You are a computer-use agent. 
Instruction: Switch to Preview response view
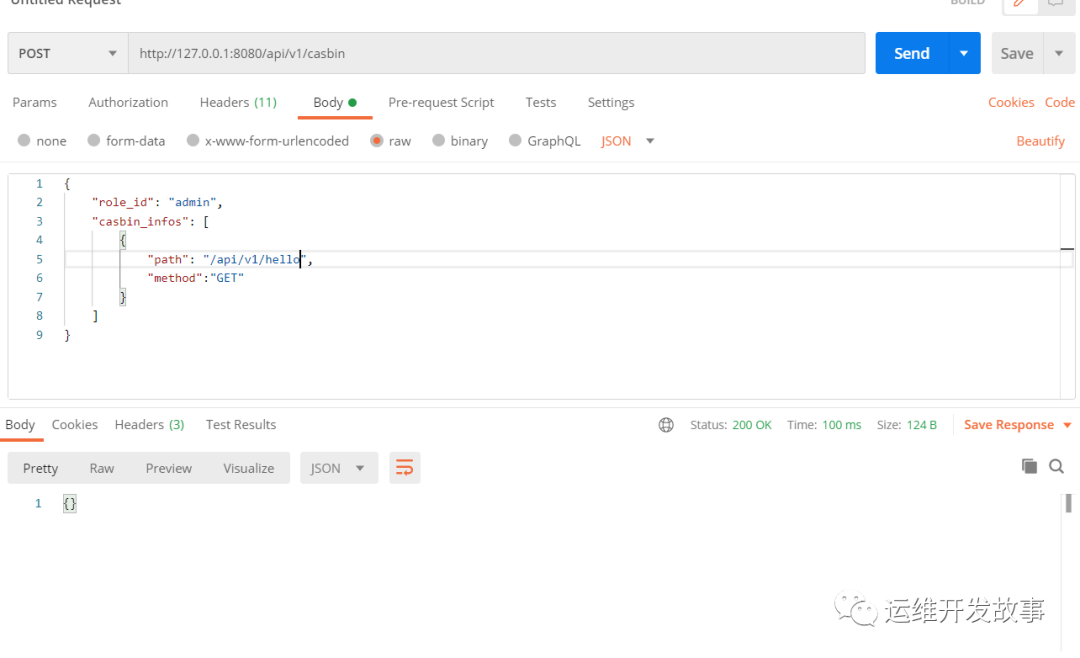169,469
